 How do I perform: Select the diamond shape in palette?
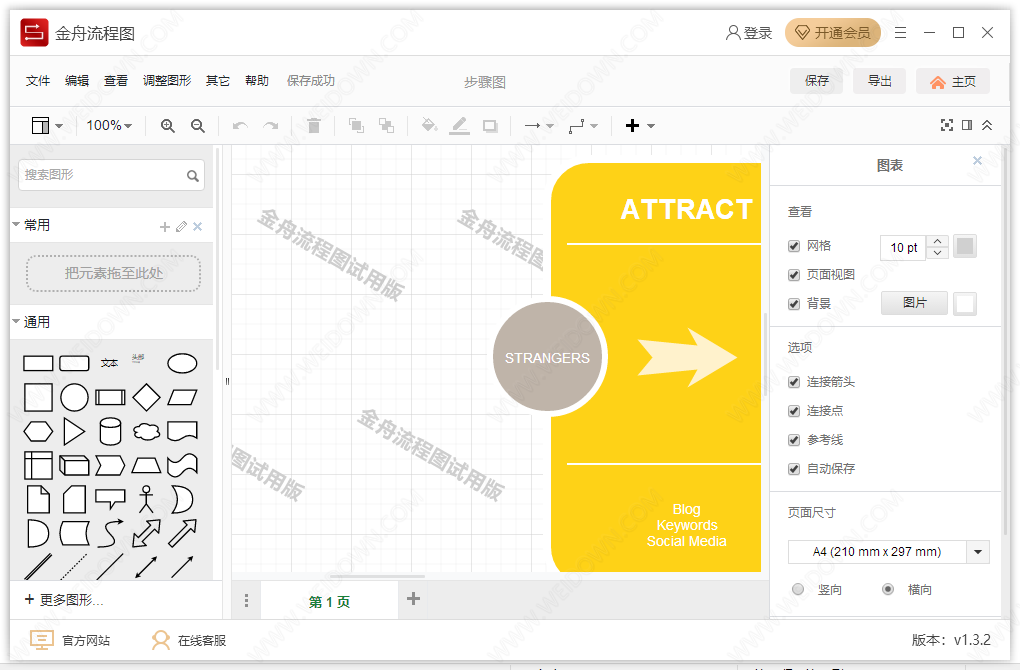146,397
